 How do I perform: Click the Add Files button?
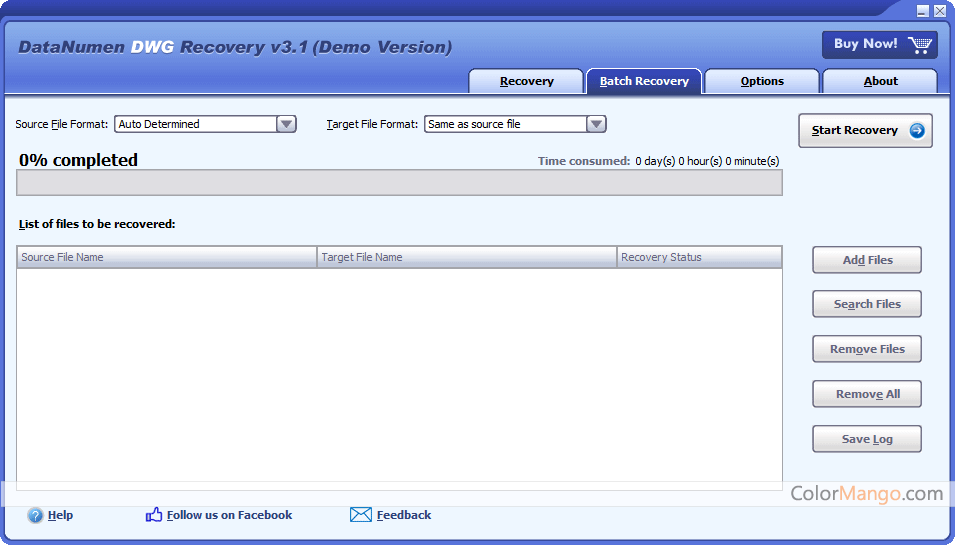[x=867, y=260]
